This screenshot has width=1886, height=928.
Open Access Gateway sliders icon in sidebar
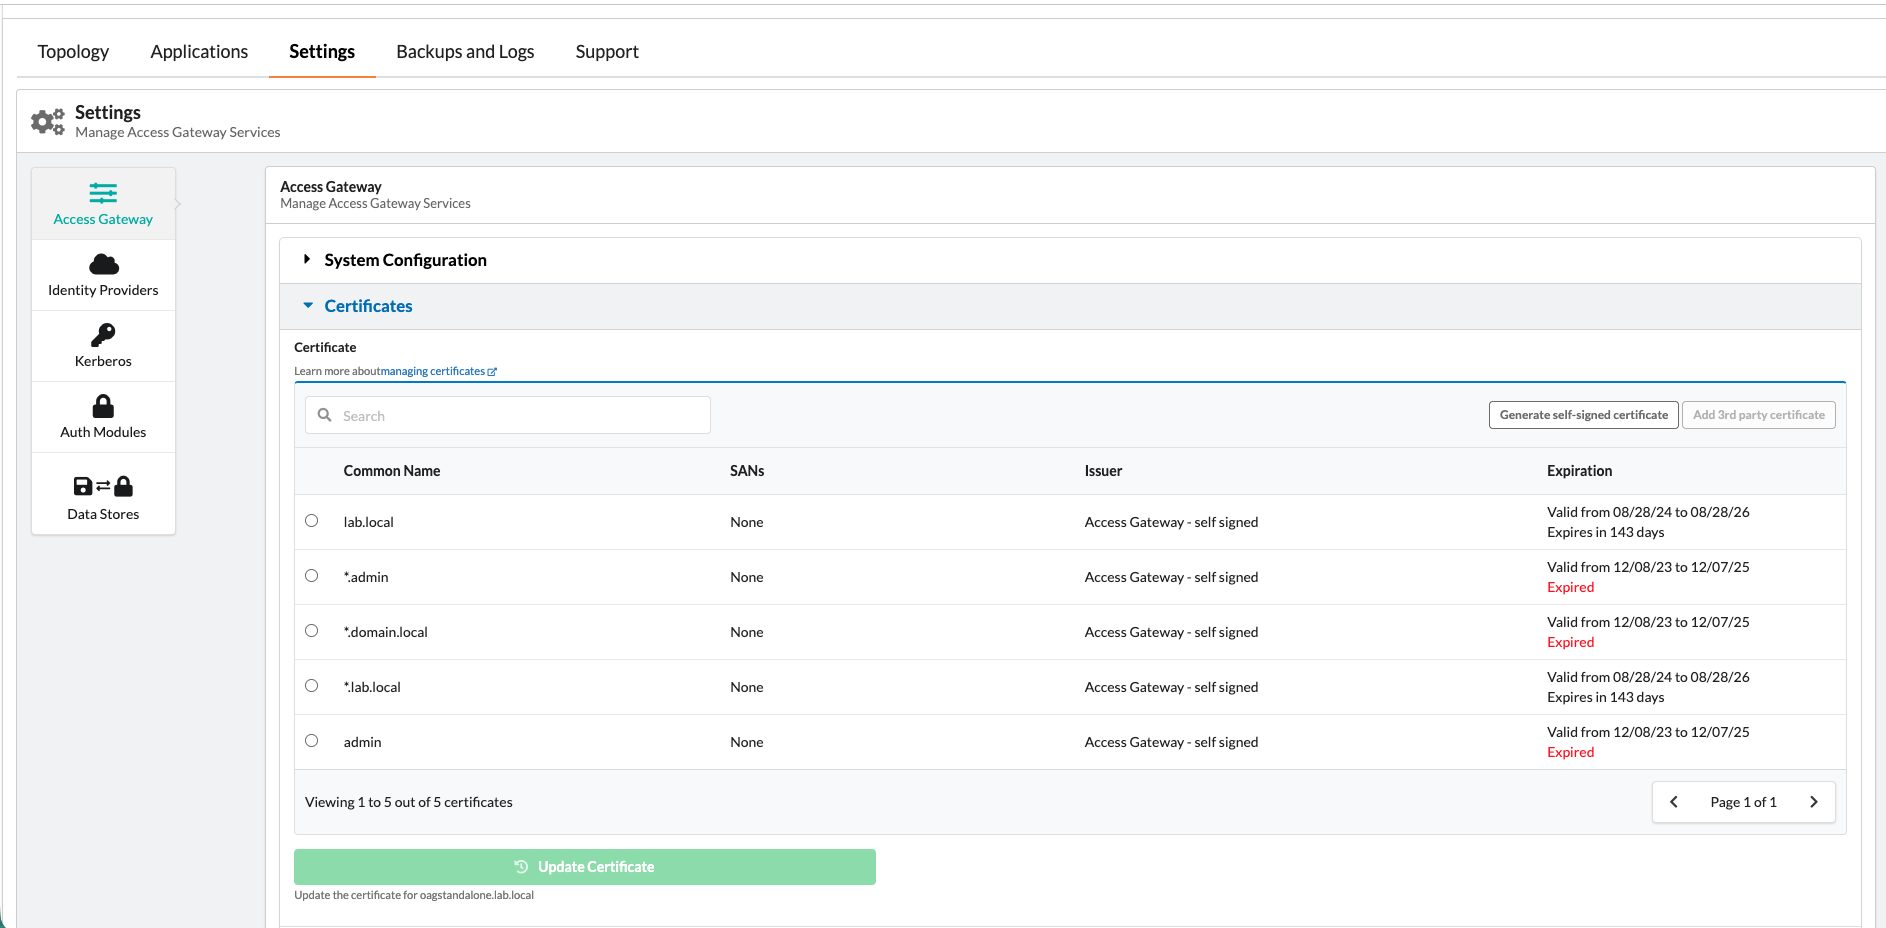(x=103, y=193)
